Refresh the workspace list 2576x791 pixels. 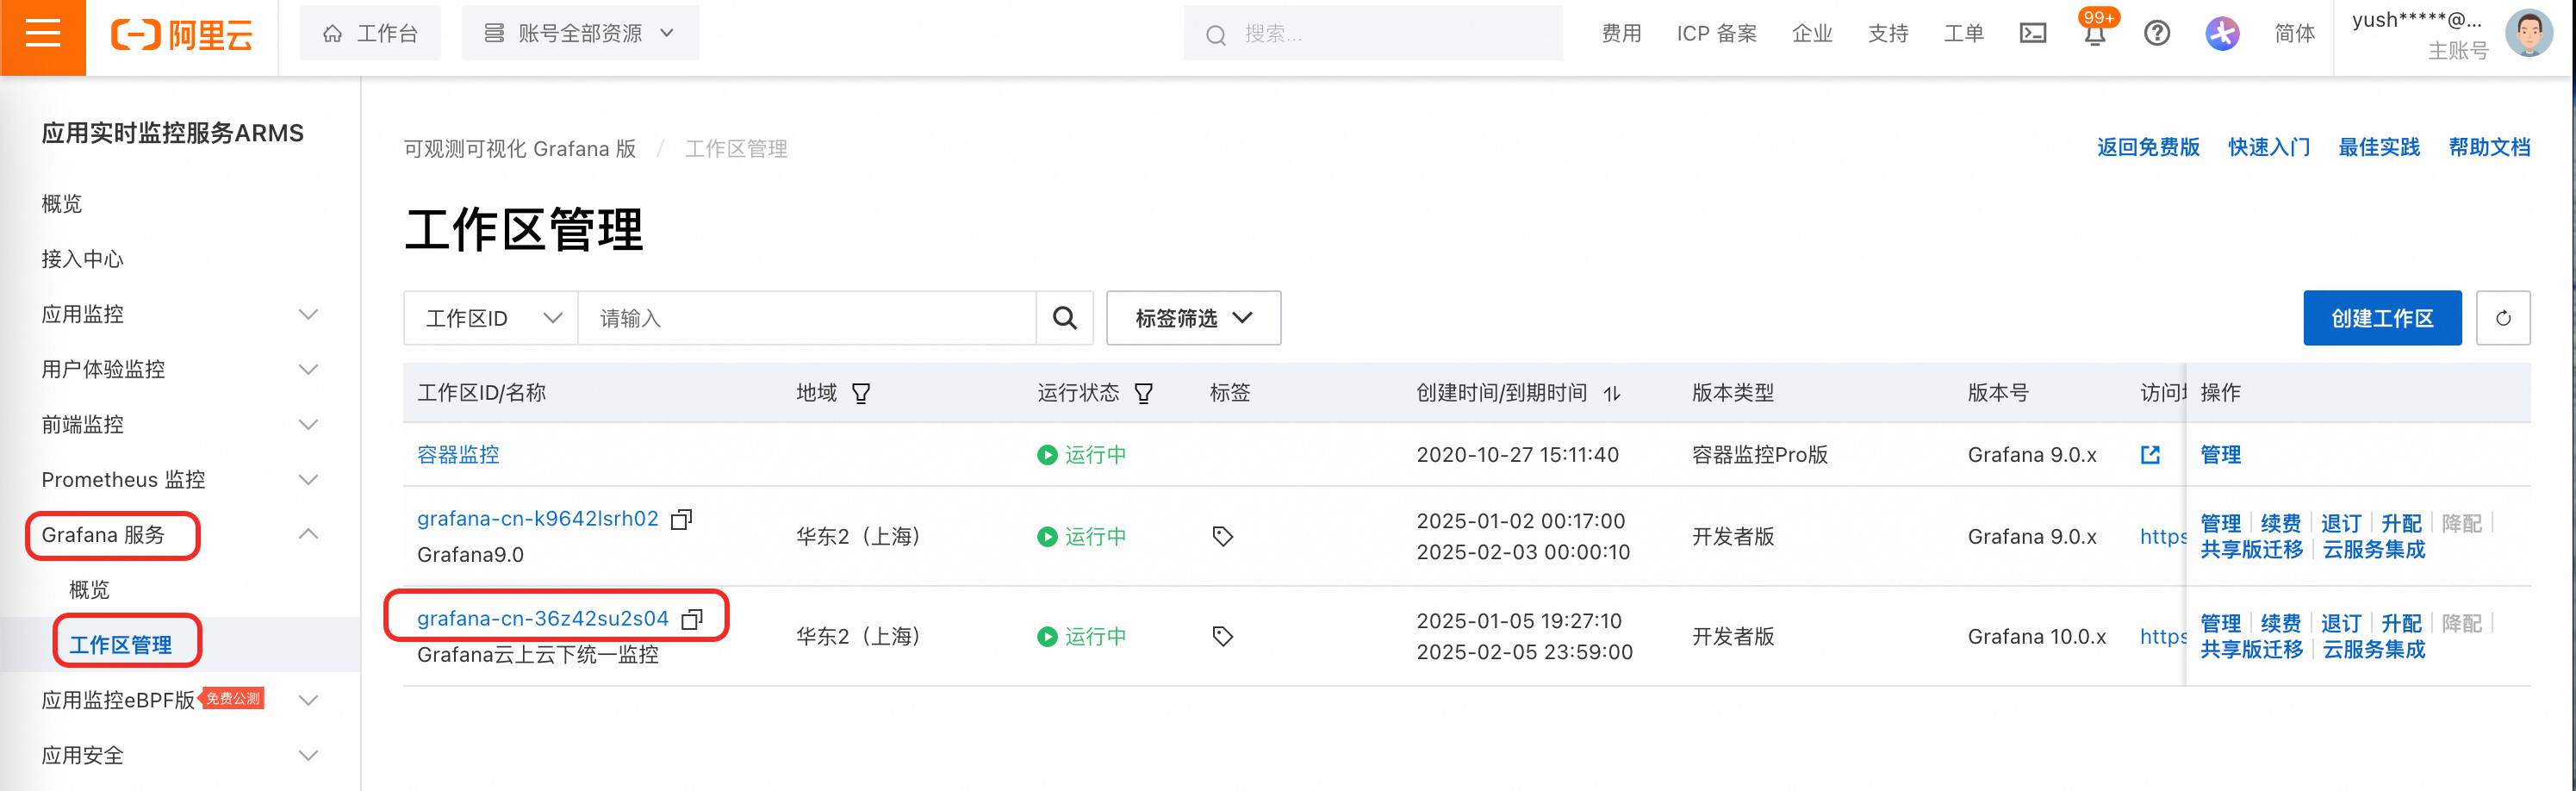pyautogui.click(x=2503, y=318)
